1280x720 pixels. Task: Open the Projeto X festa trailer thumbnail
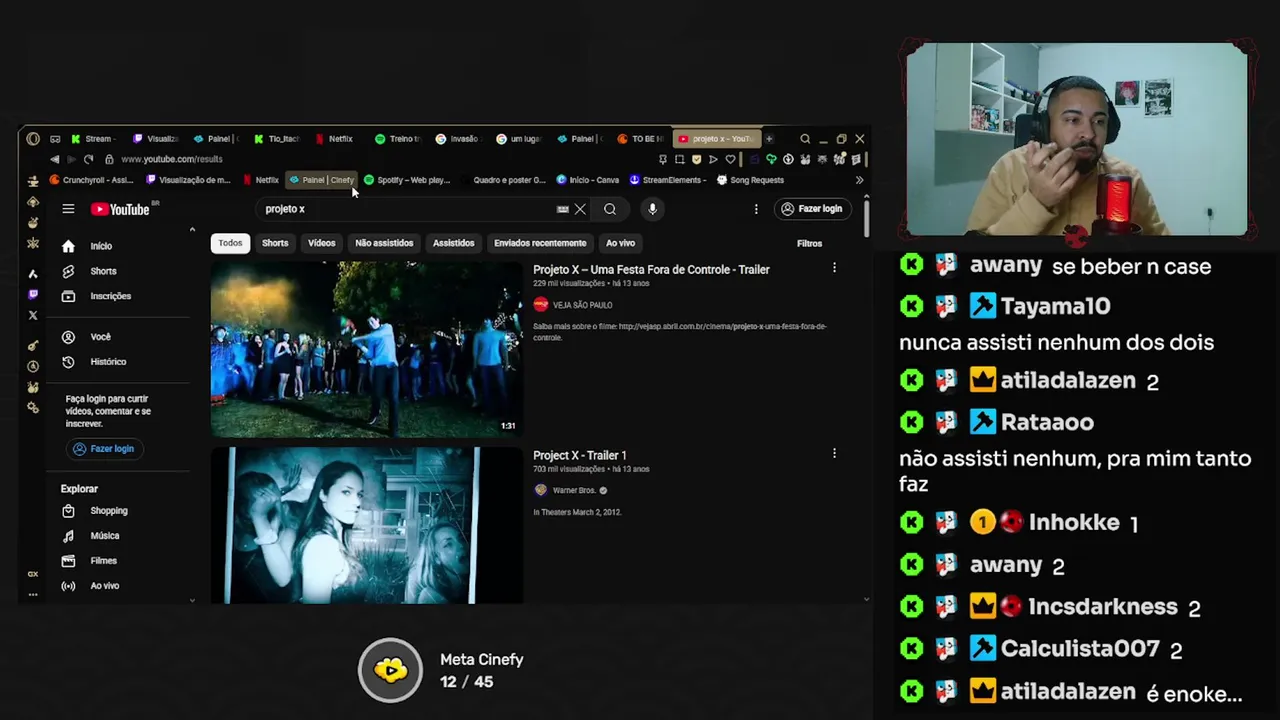(366, 349)
